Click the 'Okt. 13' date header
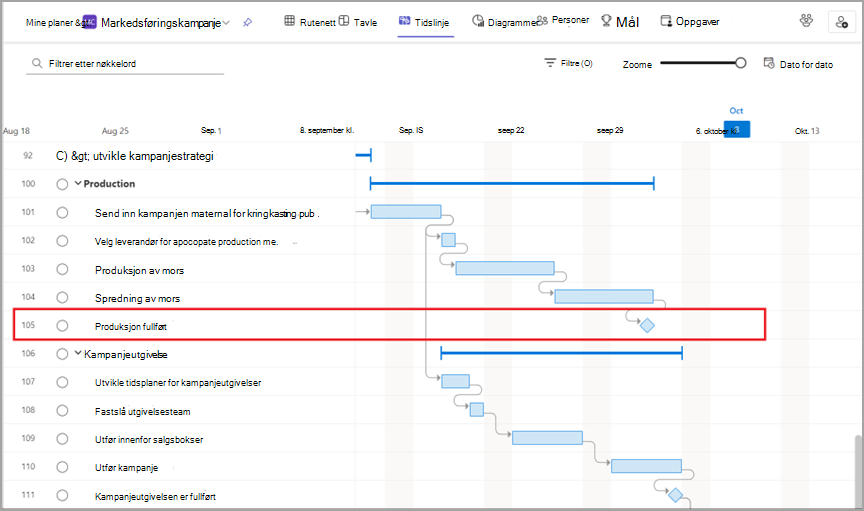Screen dimensions: 864x511 [x=807, y=131]
